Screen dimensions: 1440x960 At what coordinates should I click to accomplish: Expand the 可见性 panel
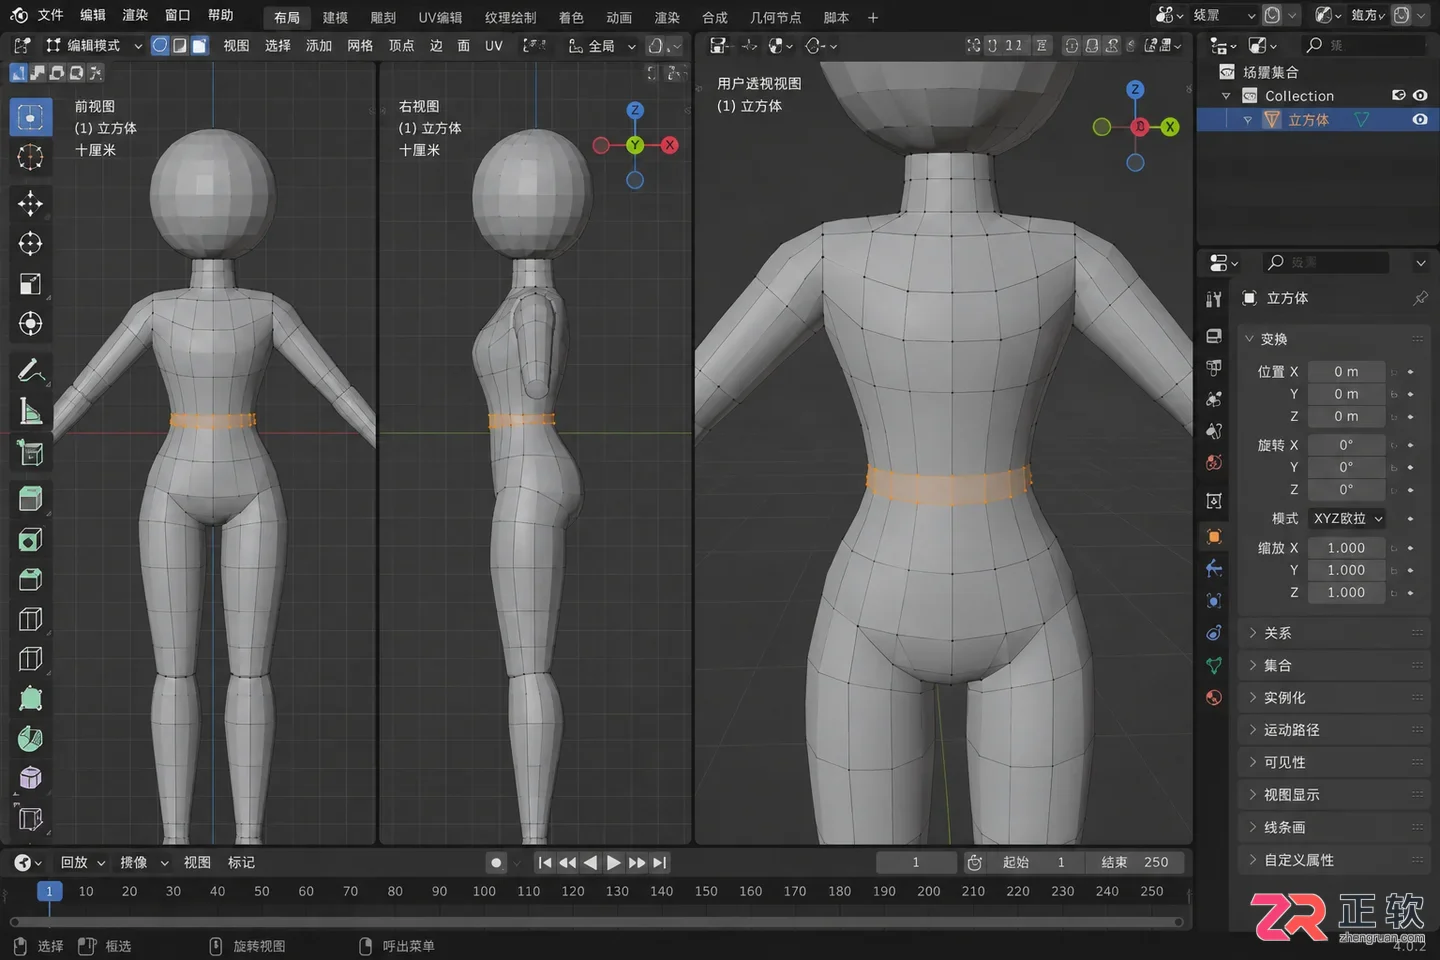coord(1334,762)
